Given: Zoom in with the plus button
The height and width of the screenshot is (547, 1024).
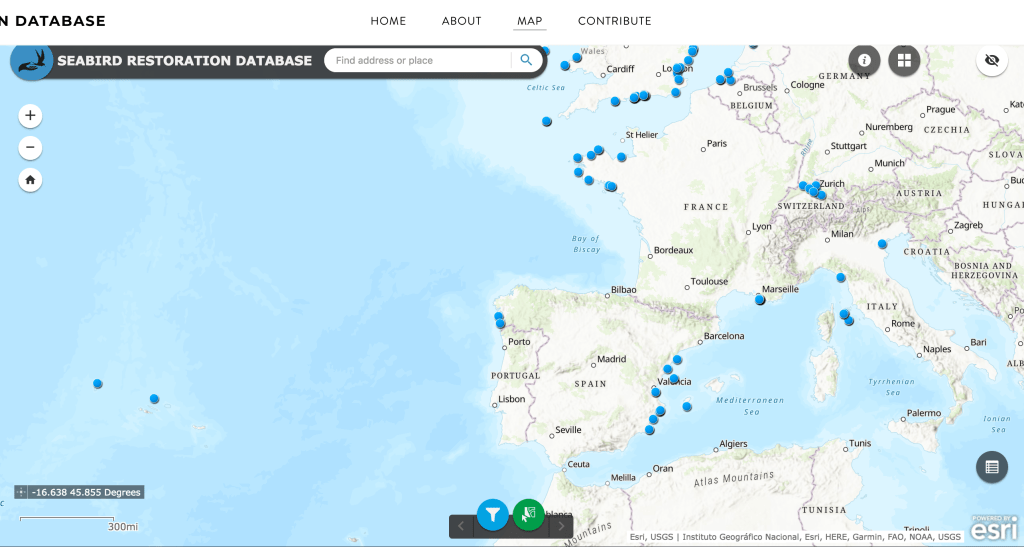Looking at the screenshot, I should coord(30,115).
